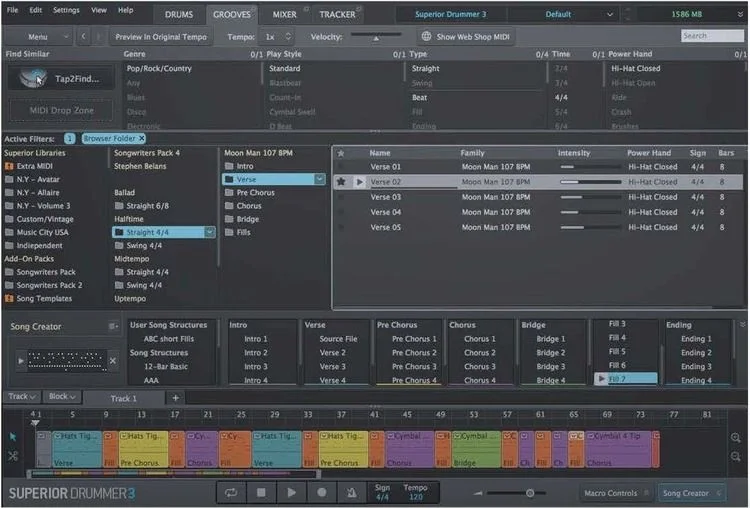The image size is (750, 508).
Task: Open the Fills folder in Moon Man
Action: (x=238, y=232)
